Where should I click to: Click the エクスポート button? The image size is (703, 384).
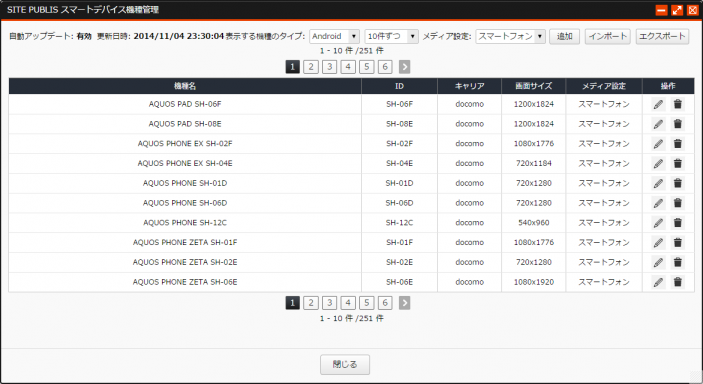click(662, 36)
